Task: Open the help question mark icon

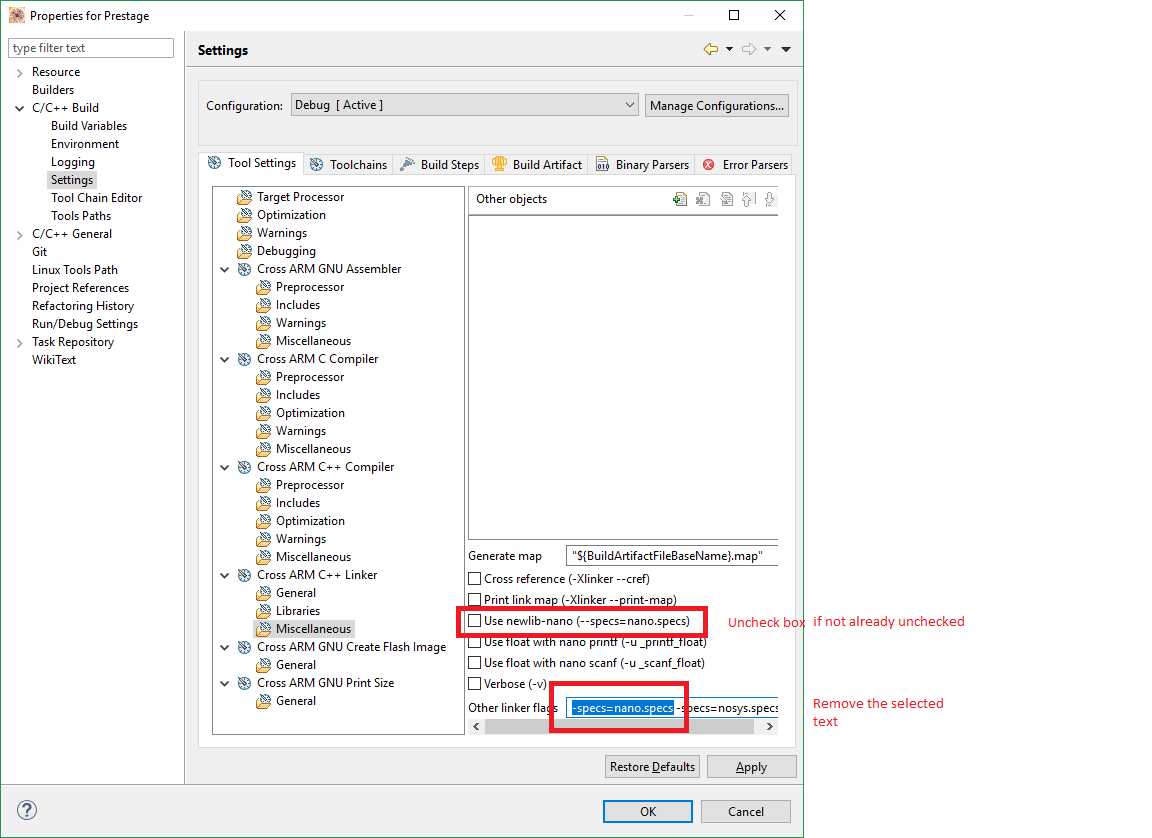Action: (26, 811)
